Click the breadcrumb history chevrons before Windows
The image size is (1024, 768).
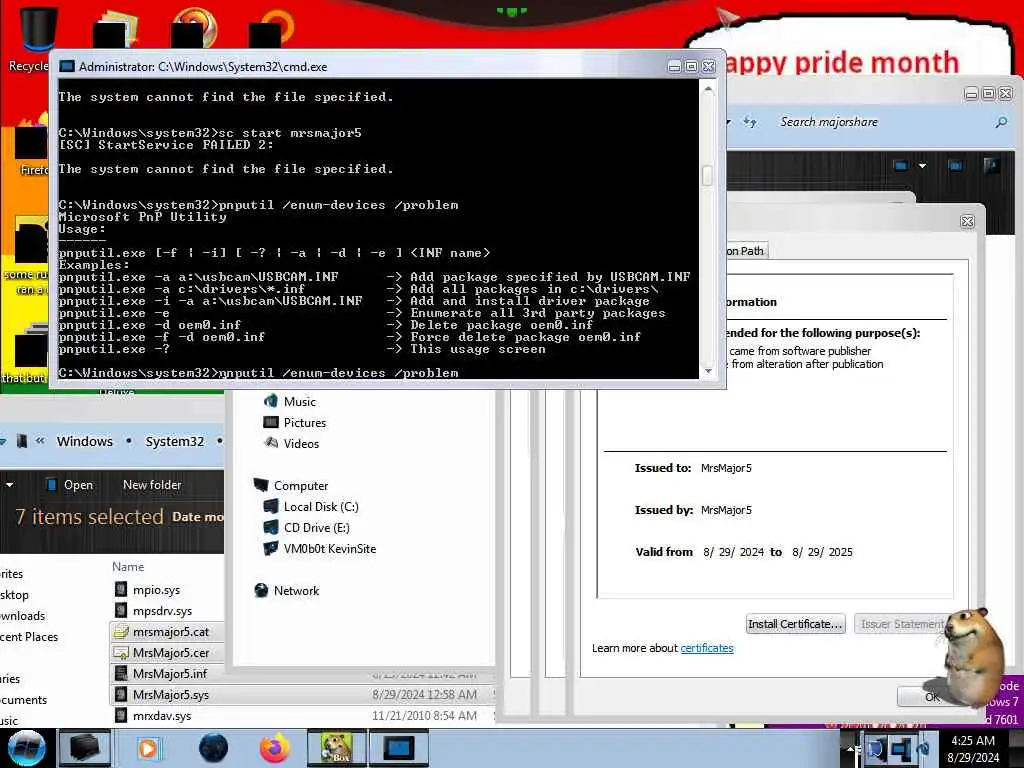click(x=40, y=441)
